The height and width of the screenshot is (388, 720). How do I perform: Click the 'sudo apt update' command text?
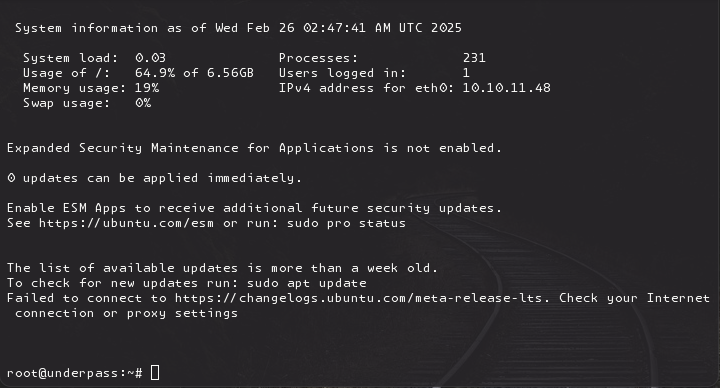[307, 283]
